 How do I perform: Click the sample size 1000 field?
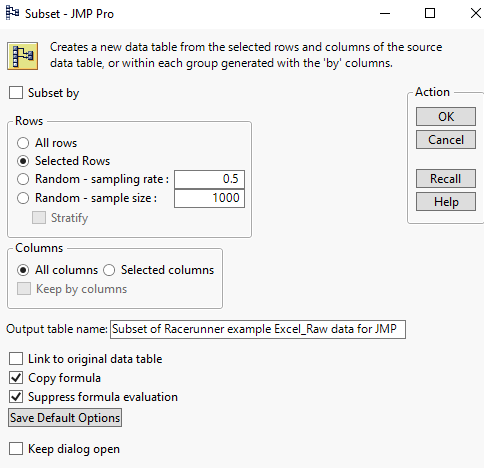pos(209,198)
